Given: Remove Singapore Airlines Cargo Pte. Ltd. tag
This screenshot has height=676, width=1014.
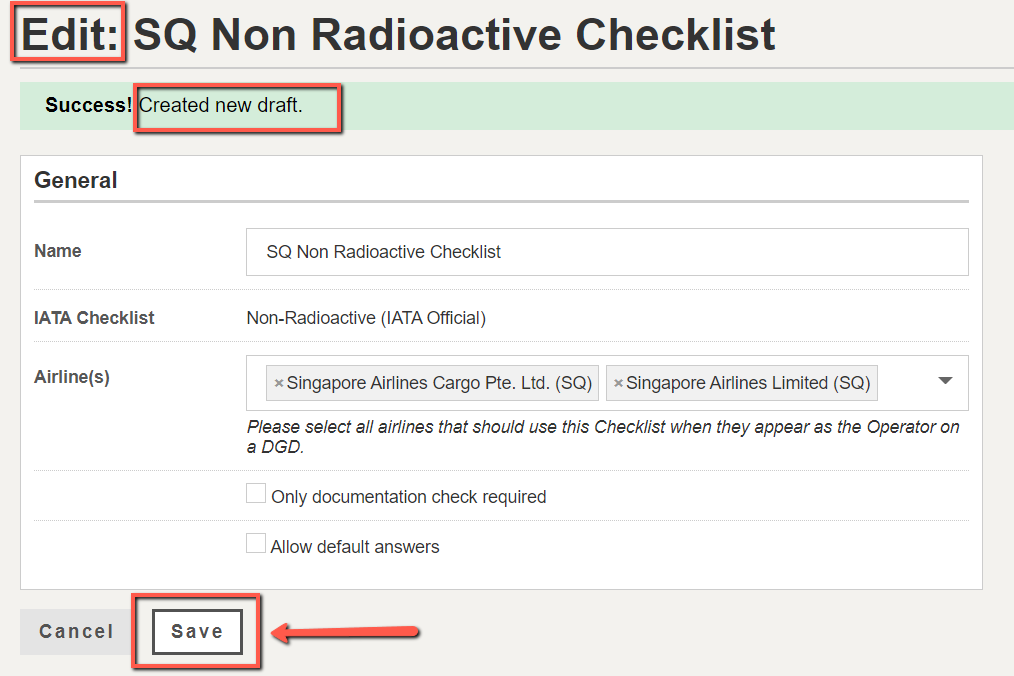Looking at the screenshot, I should point(279,383).
